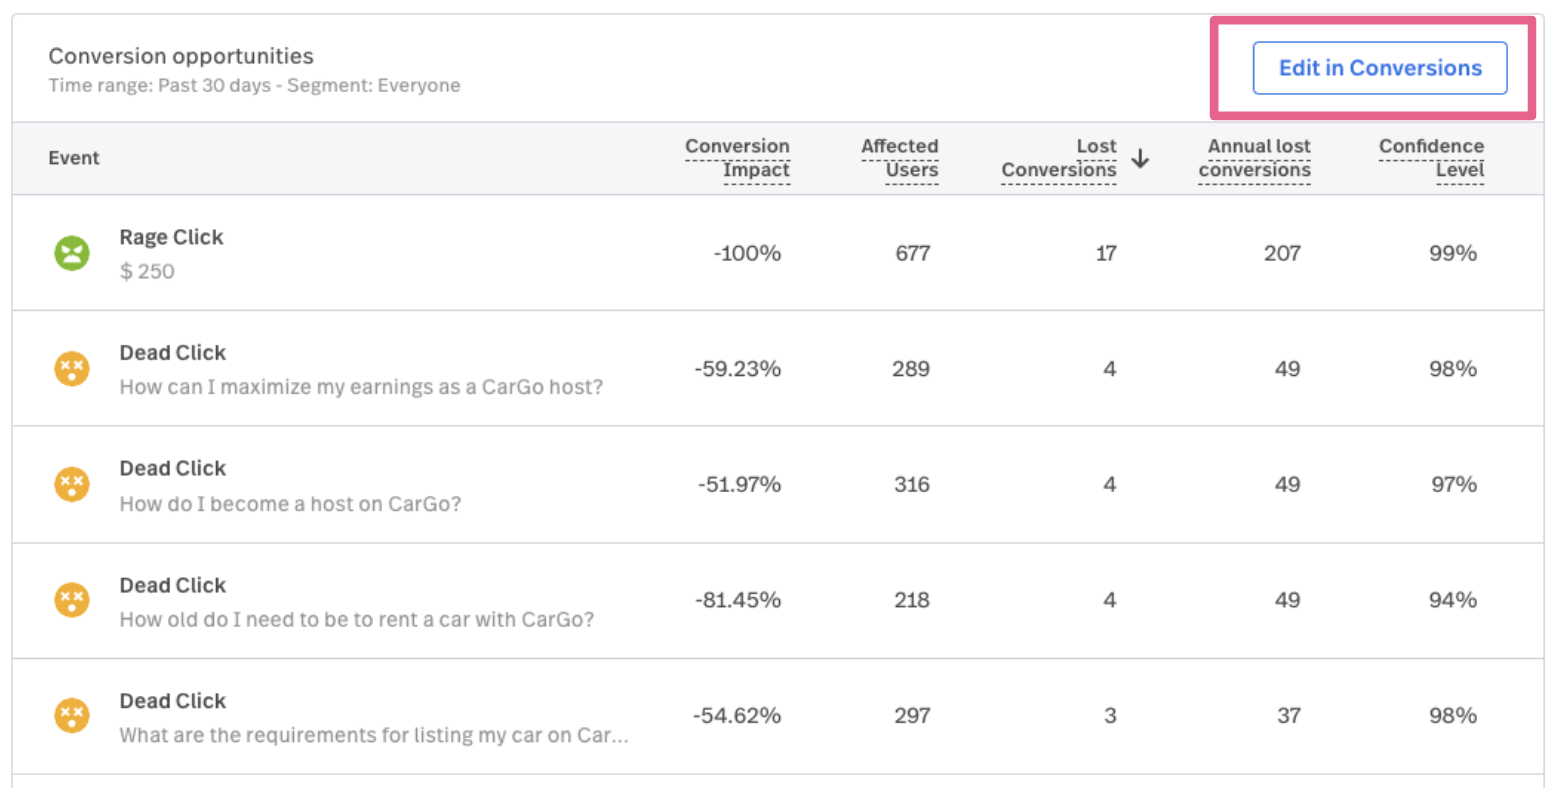The image size is (1554, 788).
Task: Open 'How do I become a host' event
Action: click(x=290, y=503)
